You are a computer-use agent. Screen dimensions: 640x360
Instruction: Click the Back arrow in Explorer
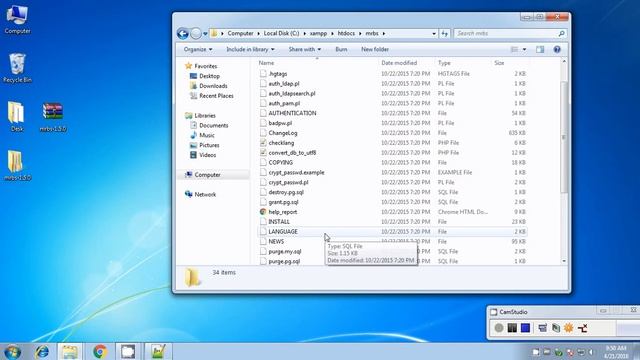pos(182,33)
